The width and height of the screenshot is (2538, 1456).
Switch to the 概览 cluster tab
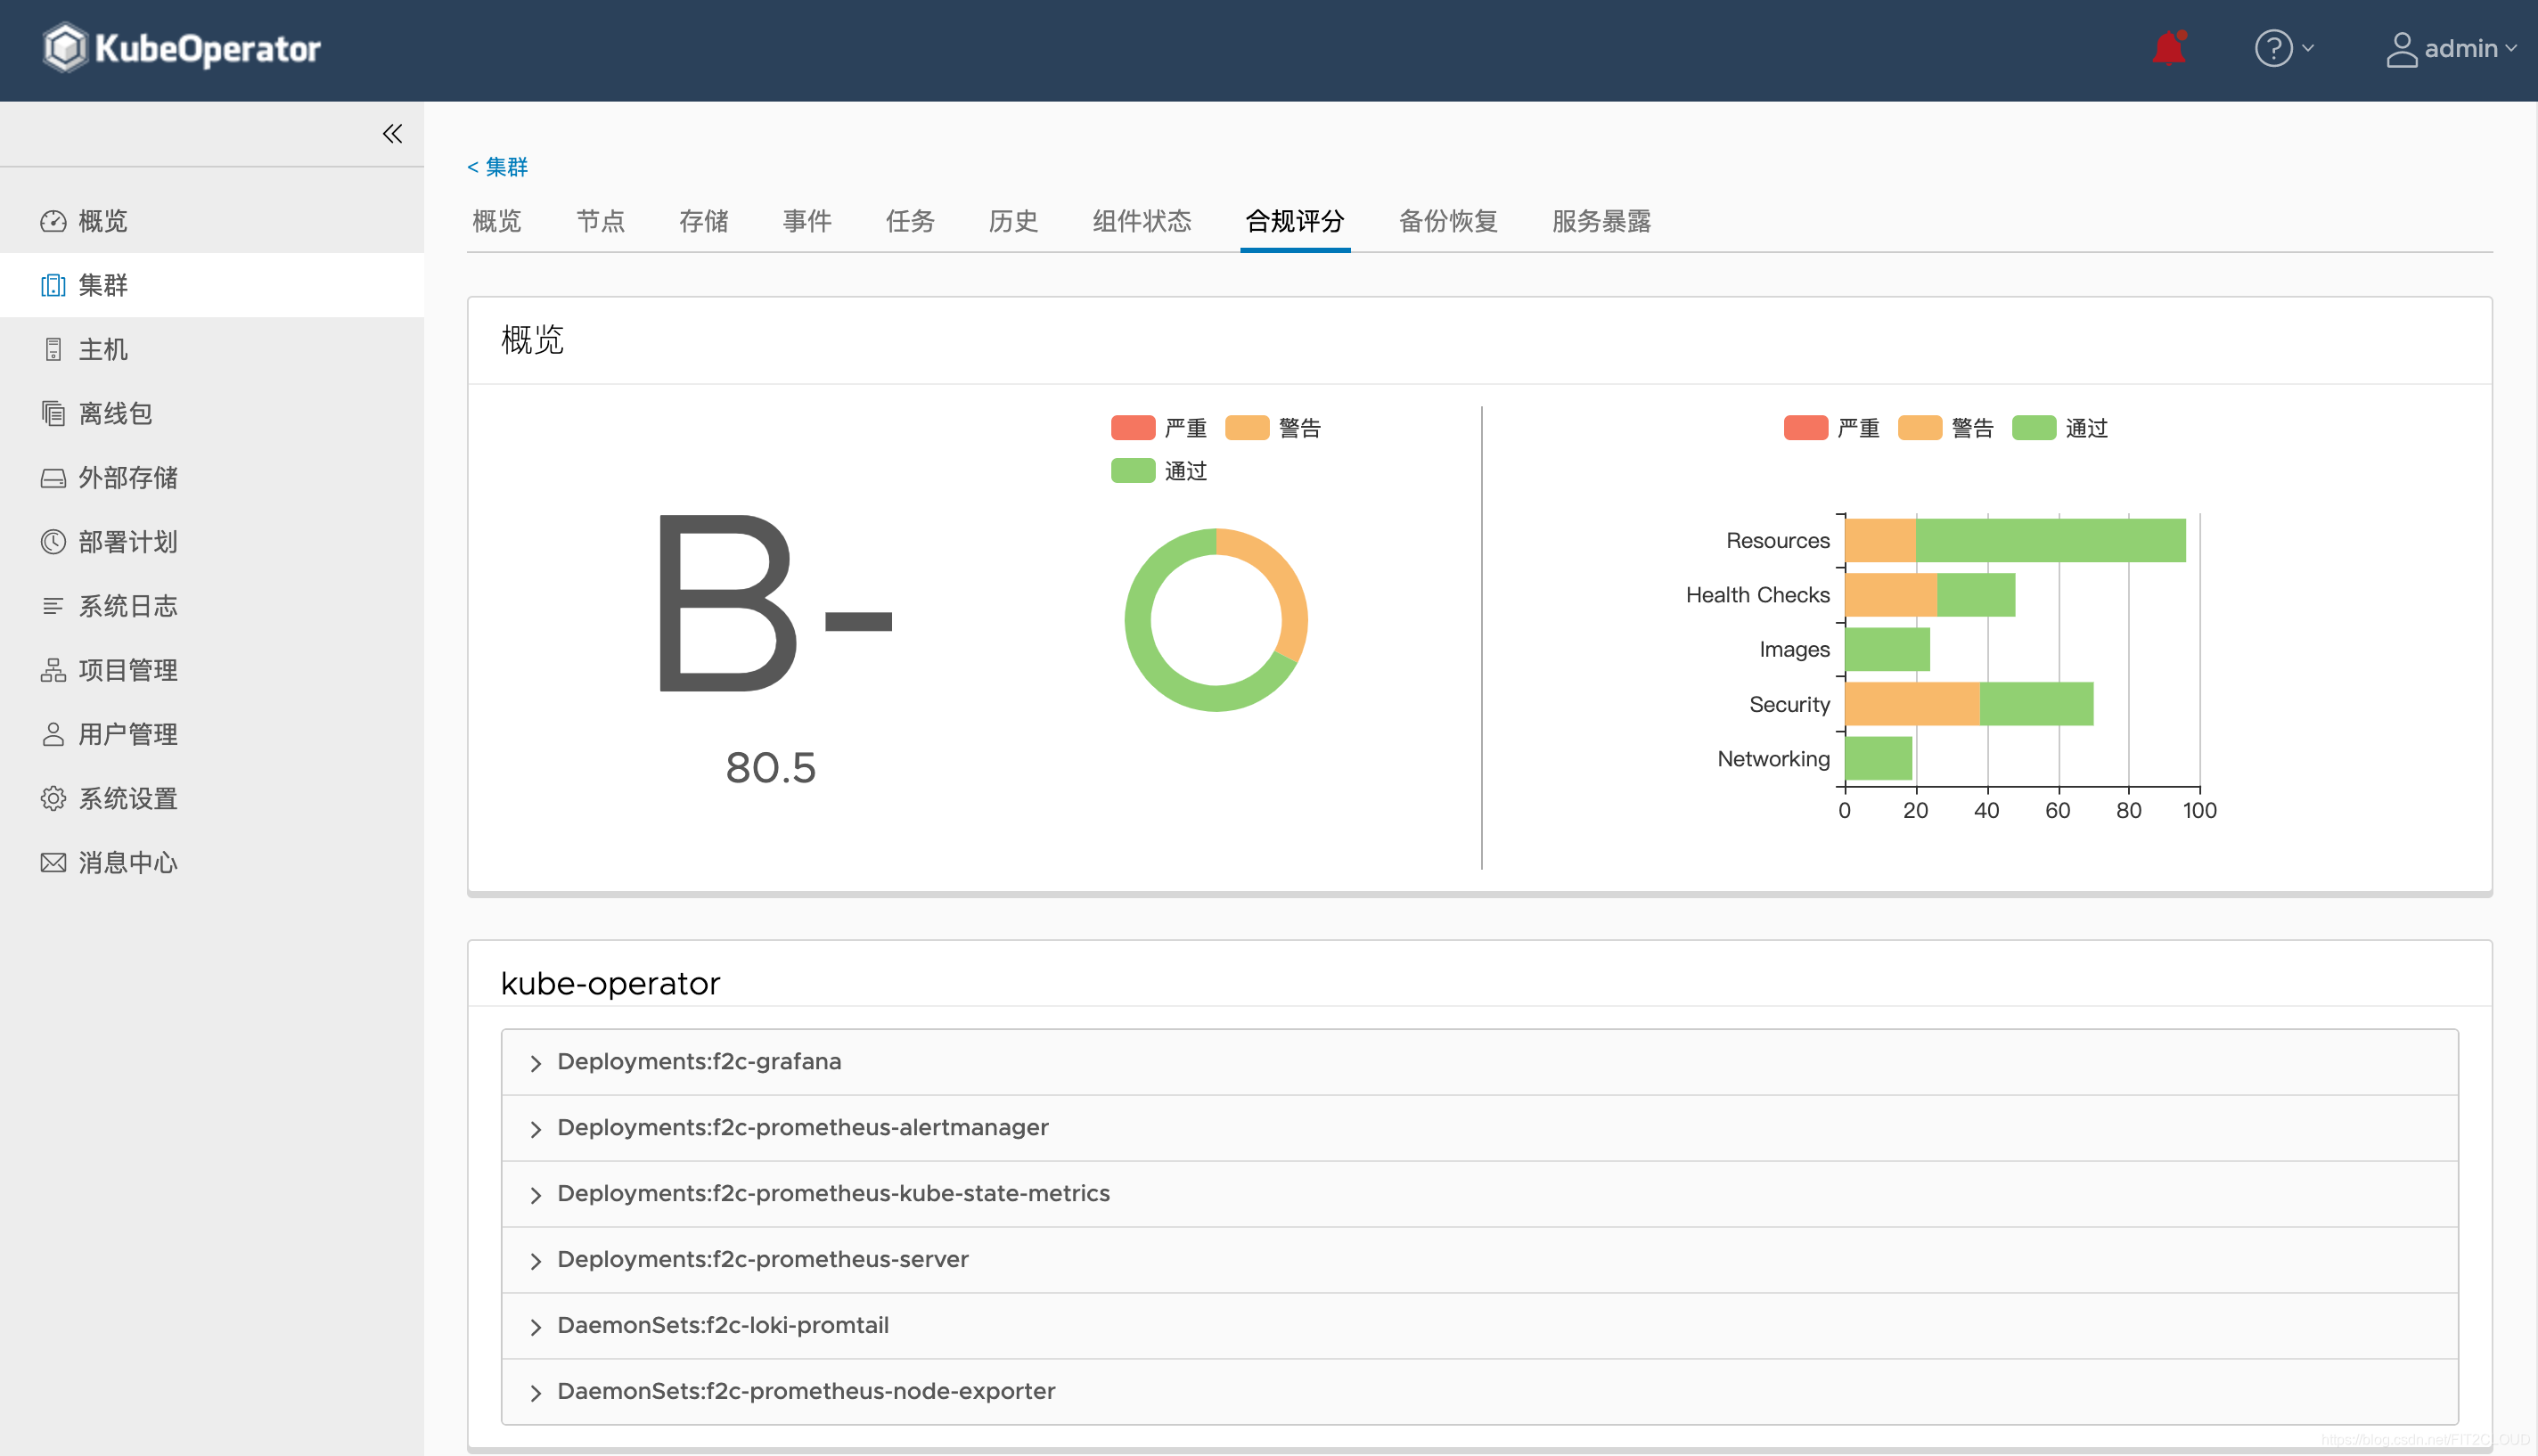[497, 221]
